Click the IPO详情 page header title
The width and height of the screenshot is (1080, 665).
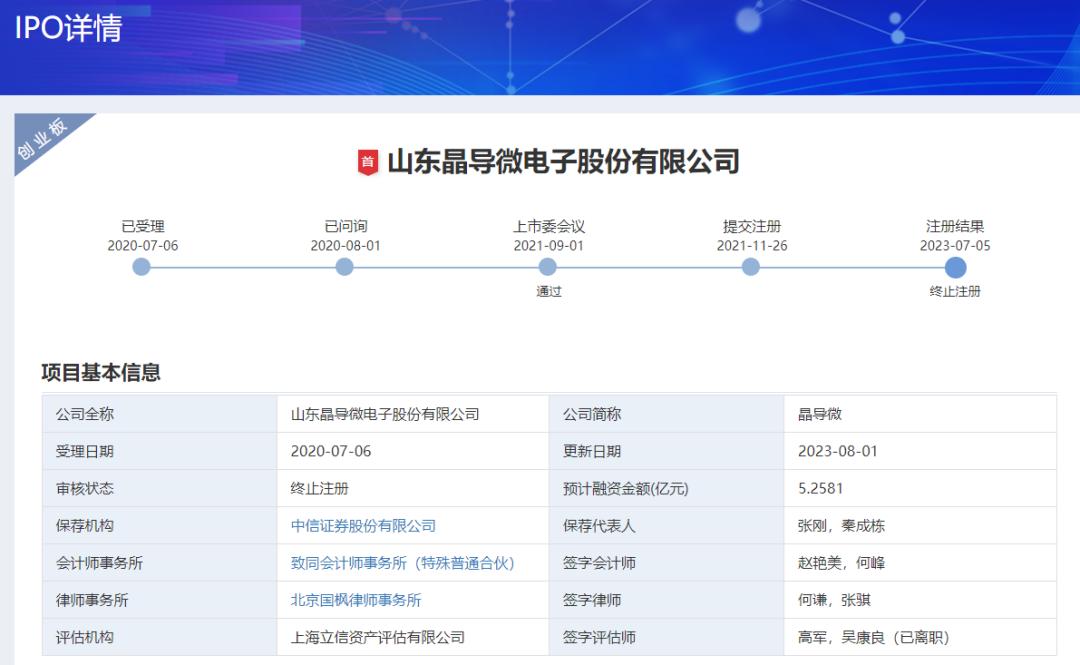point(68,28)
